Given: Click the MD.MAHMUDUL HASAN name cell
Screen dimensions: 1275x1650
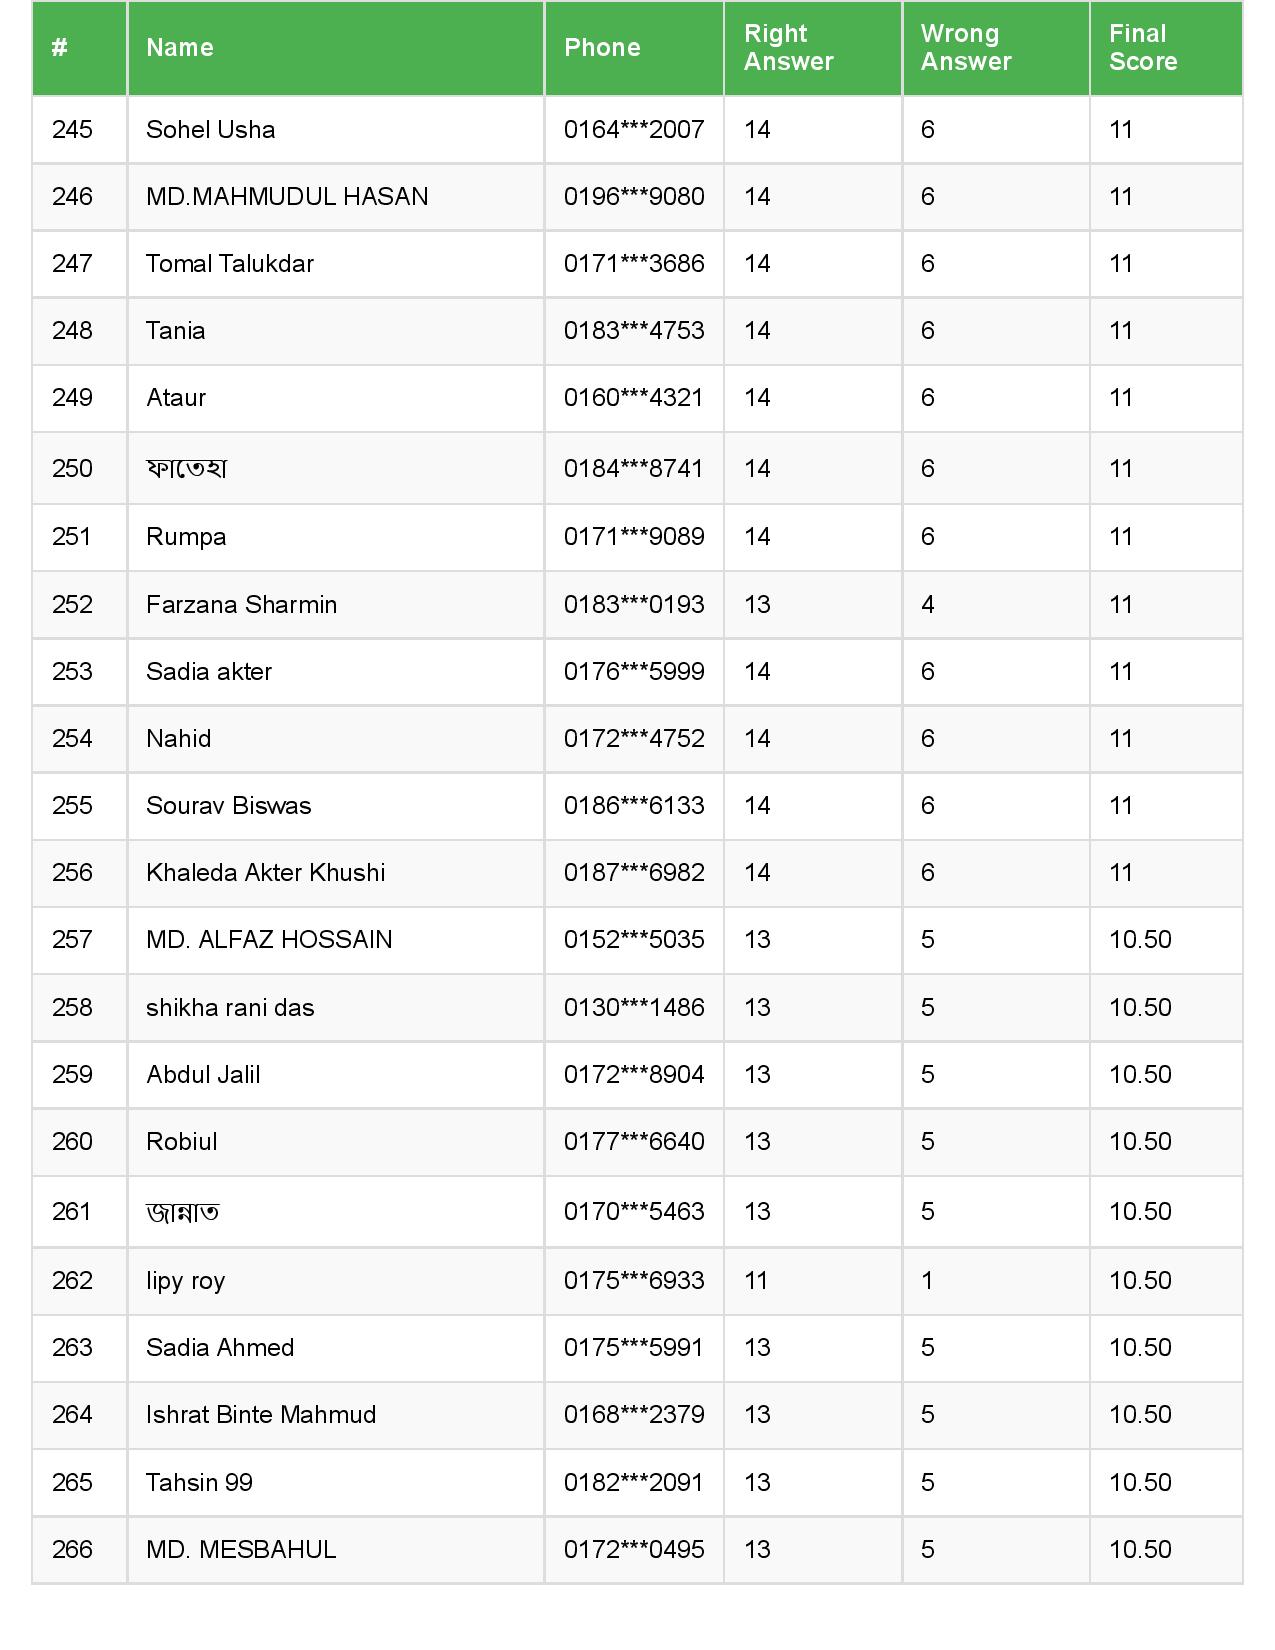Looking at the screenshot, I should [287, 197].
